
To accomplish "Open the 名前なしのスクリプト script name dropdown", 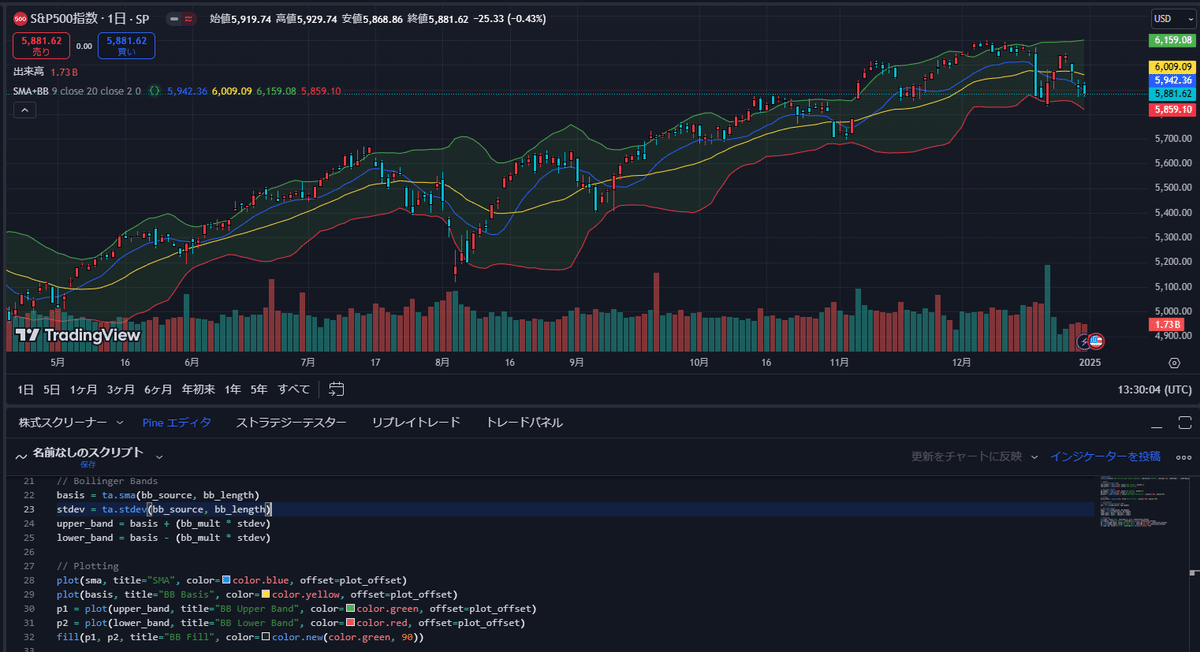I will (x=159, y=455).
